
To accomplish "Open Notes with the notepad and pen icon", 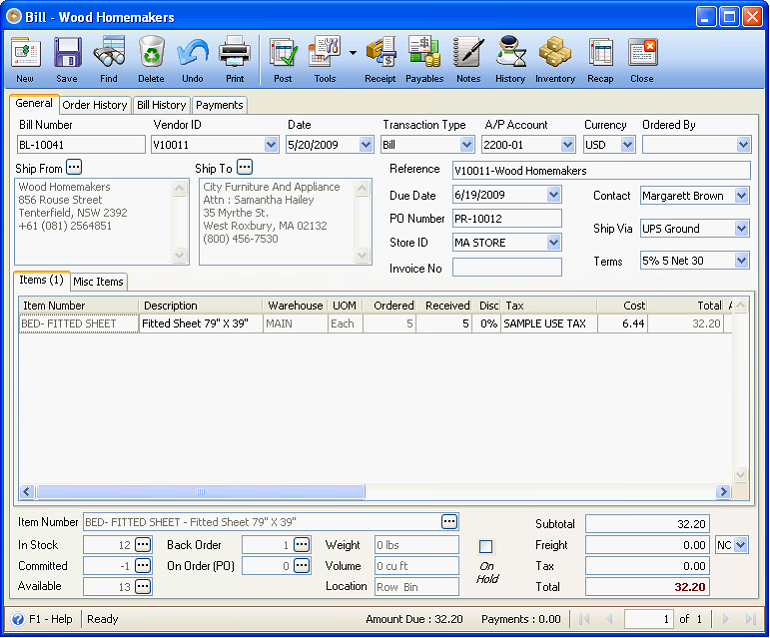I will tap(468, 59).
